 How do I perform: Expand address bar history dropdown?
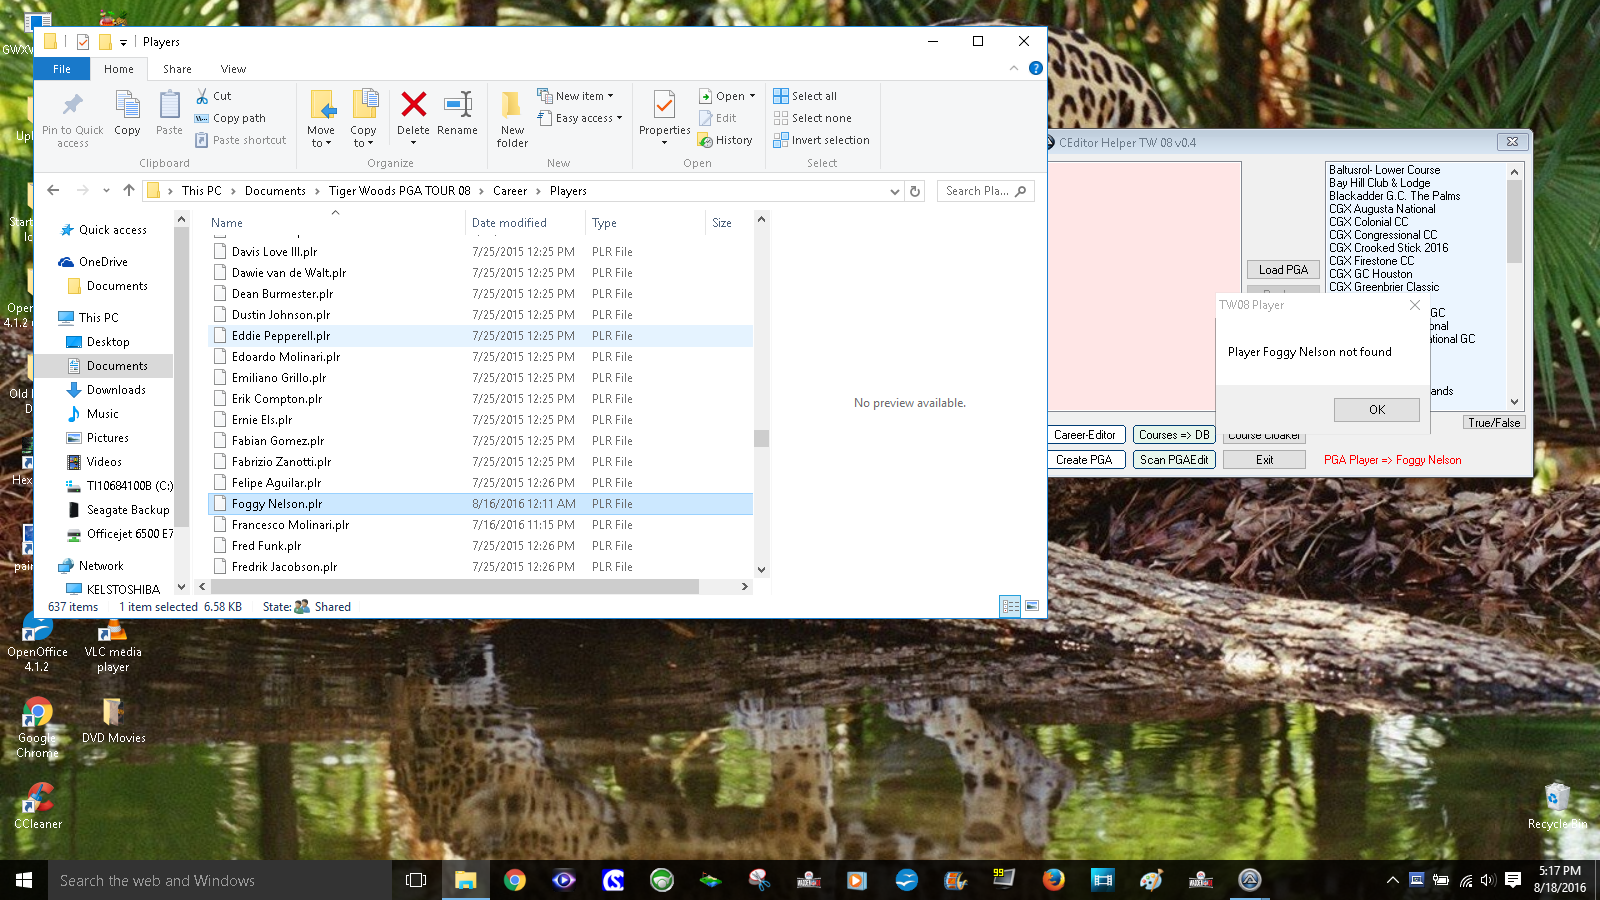coord(894,191)
